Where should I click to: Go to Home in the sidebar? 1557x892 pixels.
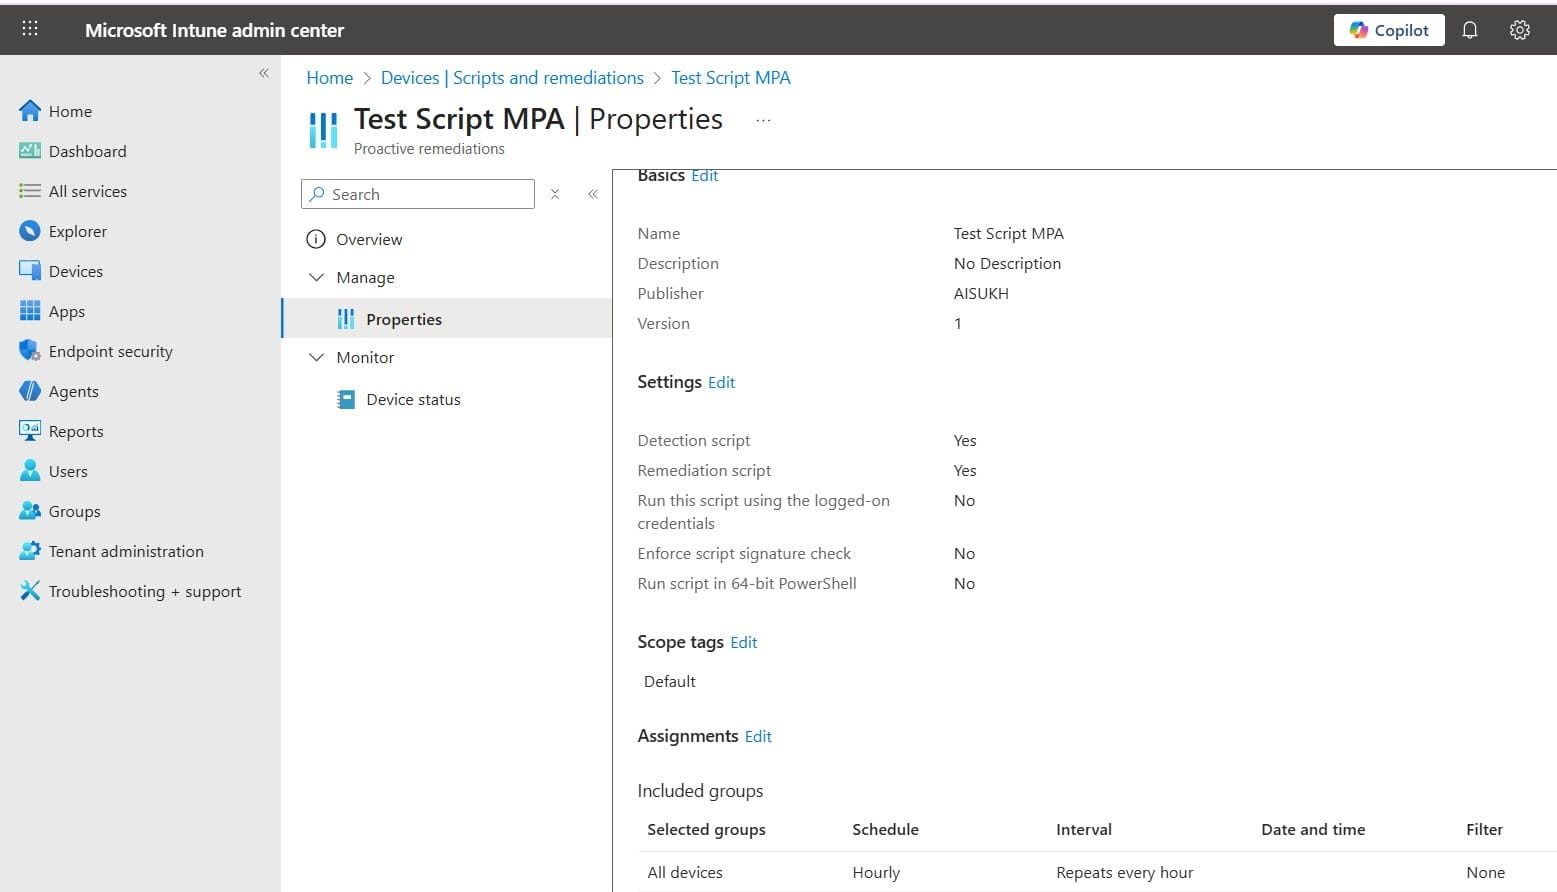[70, 111]
